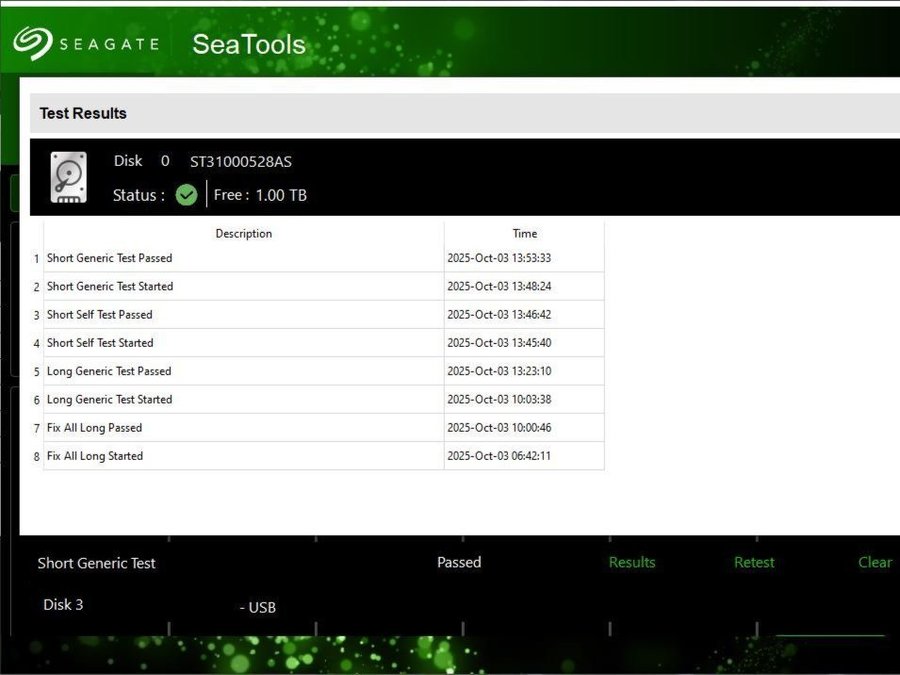Click the Seagate spiral logo
Screen dimensions: 900x675
click(x=33, y=43)
